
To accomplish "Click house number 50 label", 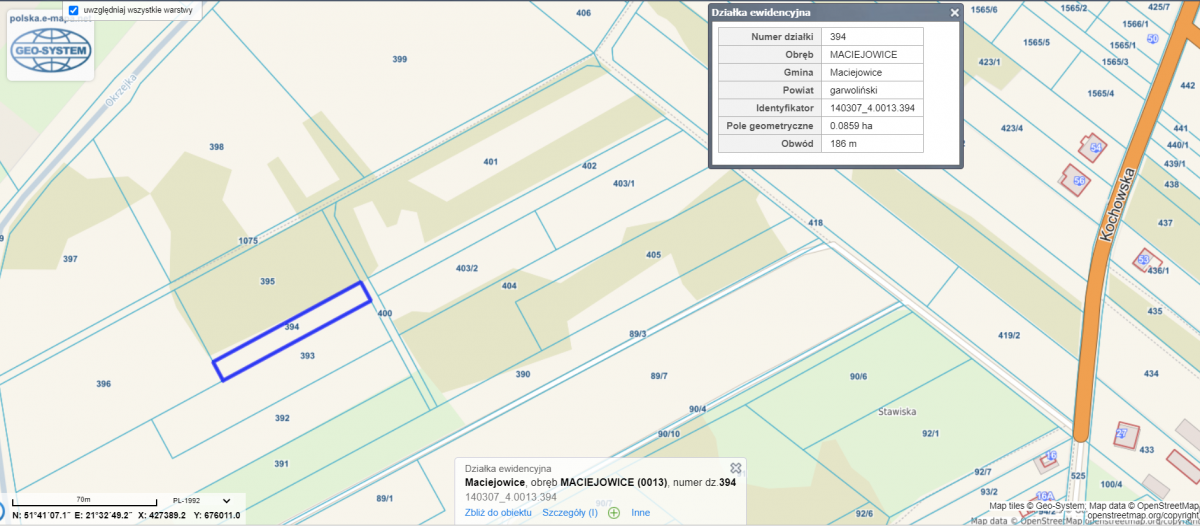I will pos(1152,39).
